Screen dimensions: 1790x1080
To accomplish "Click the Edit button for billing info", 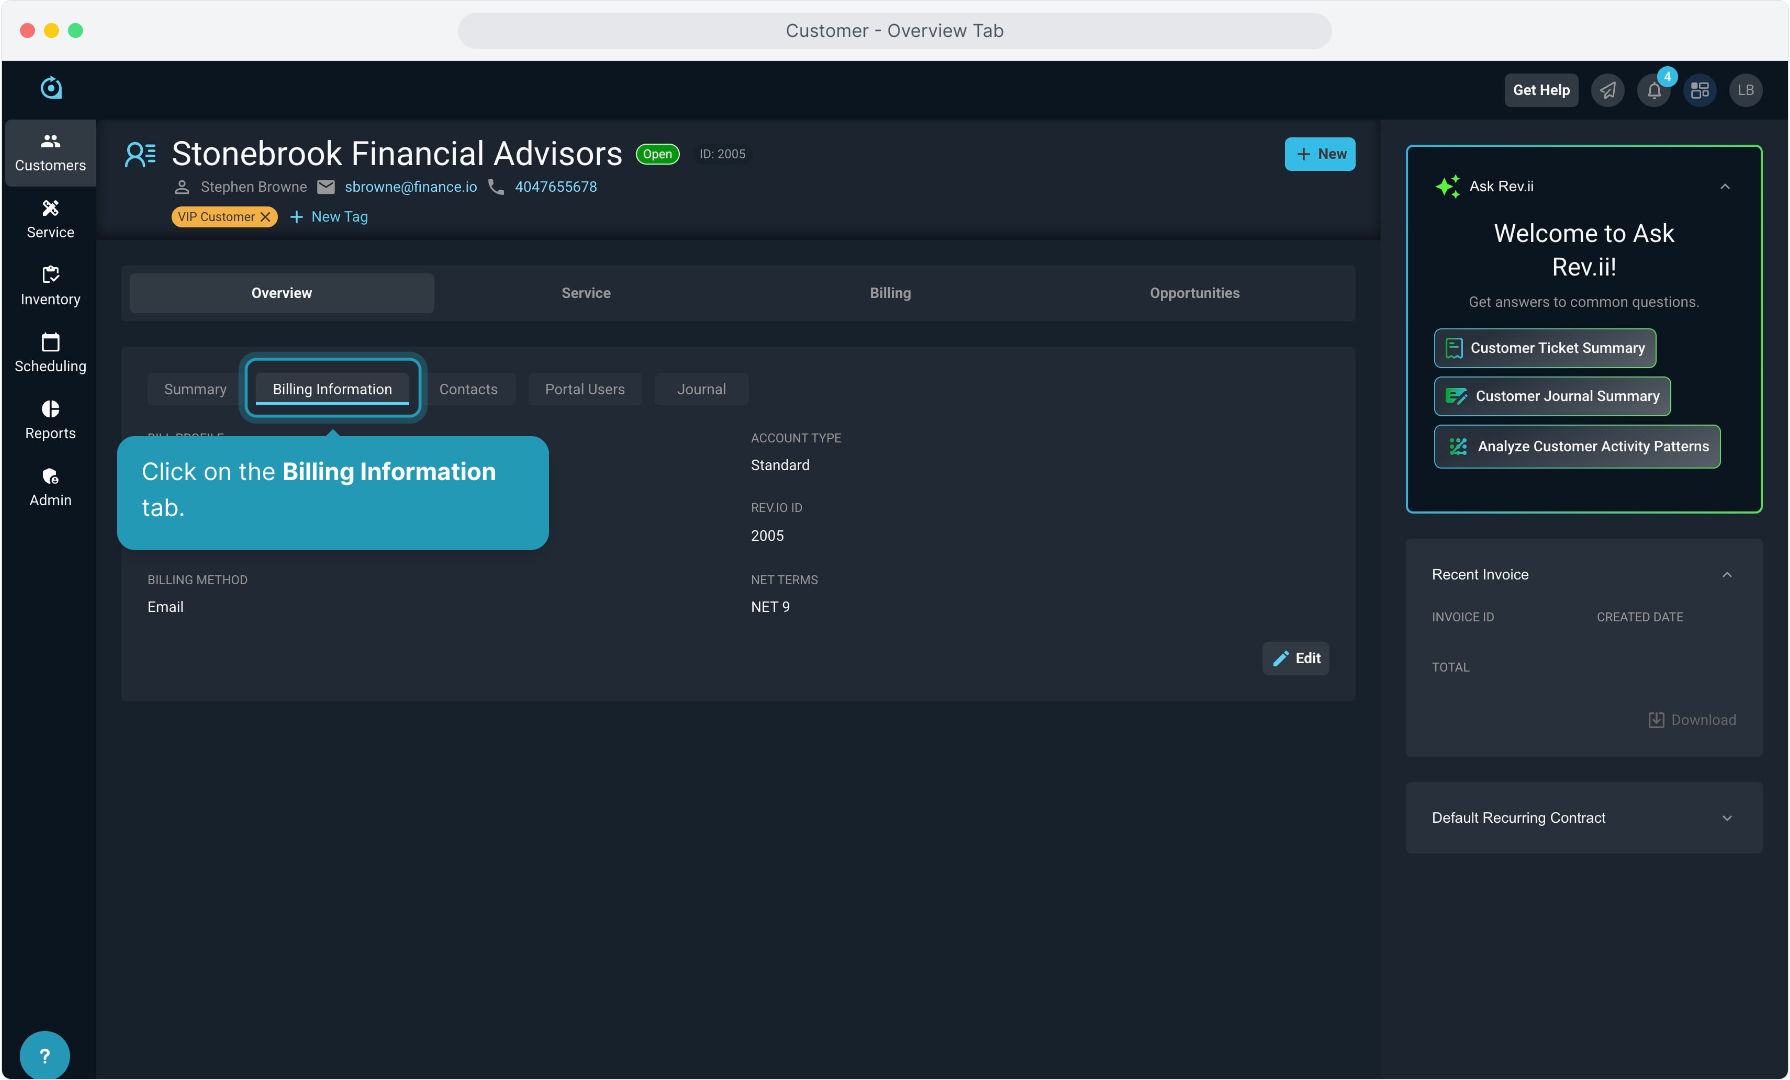I will click(1296, 658).
